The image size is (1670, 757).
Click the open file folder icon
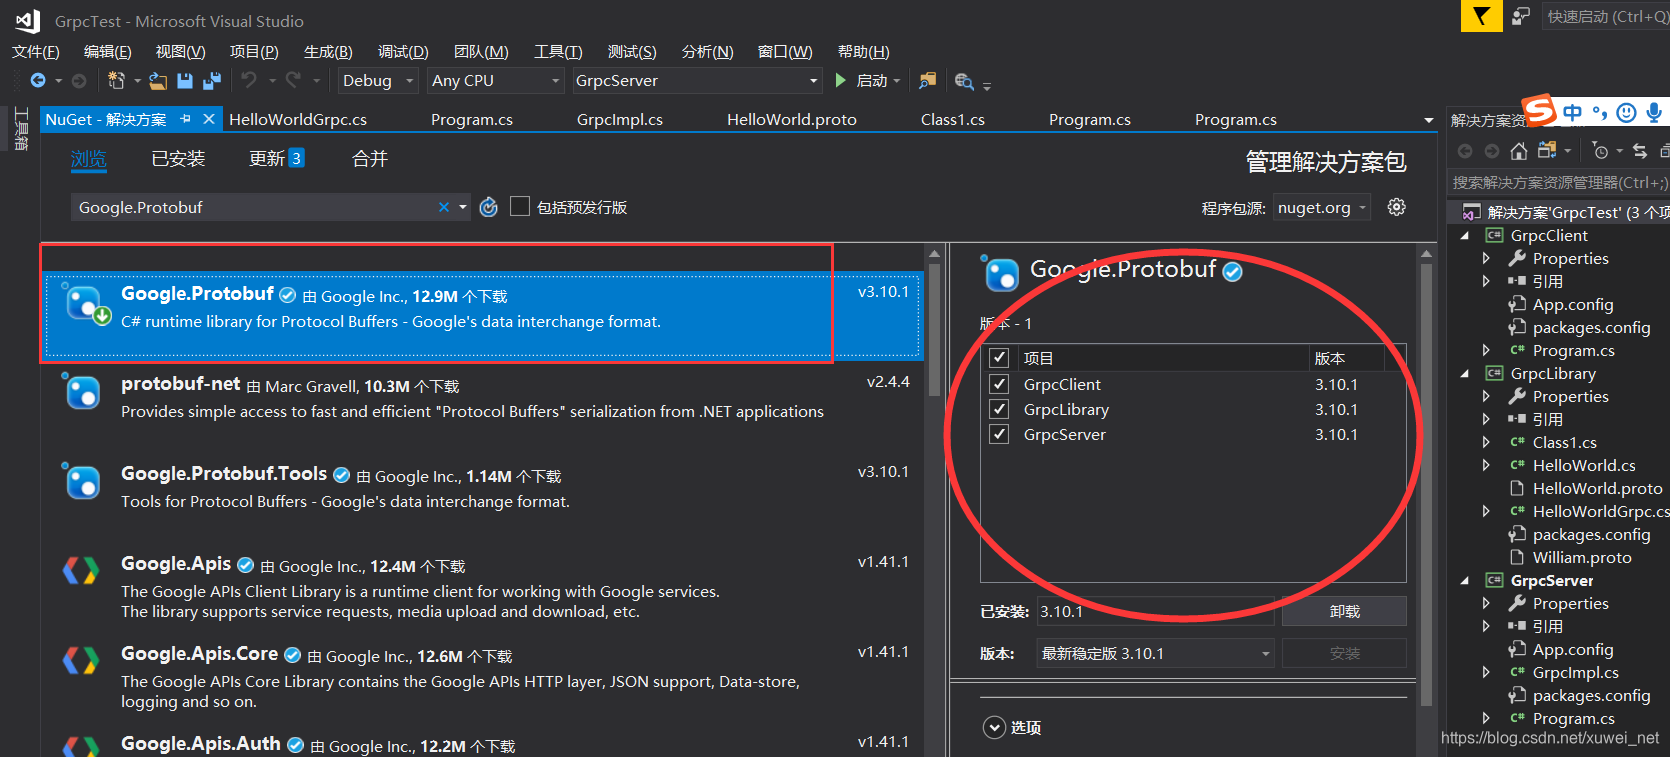click(158, 80)
